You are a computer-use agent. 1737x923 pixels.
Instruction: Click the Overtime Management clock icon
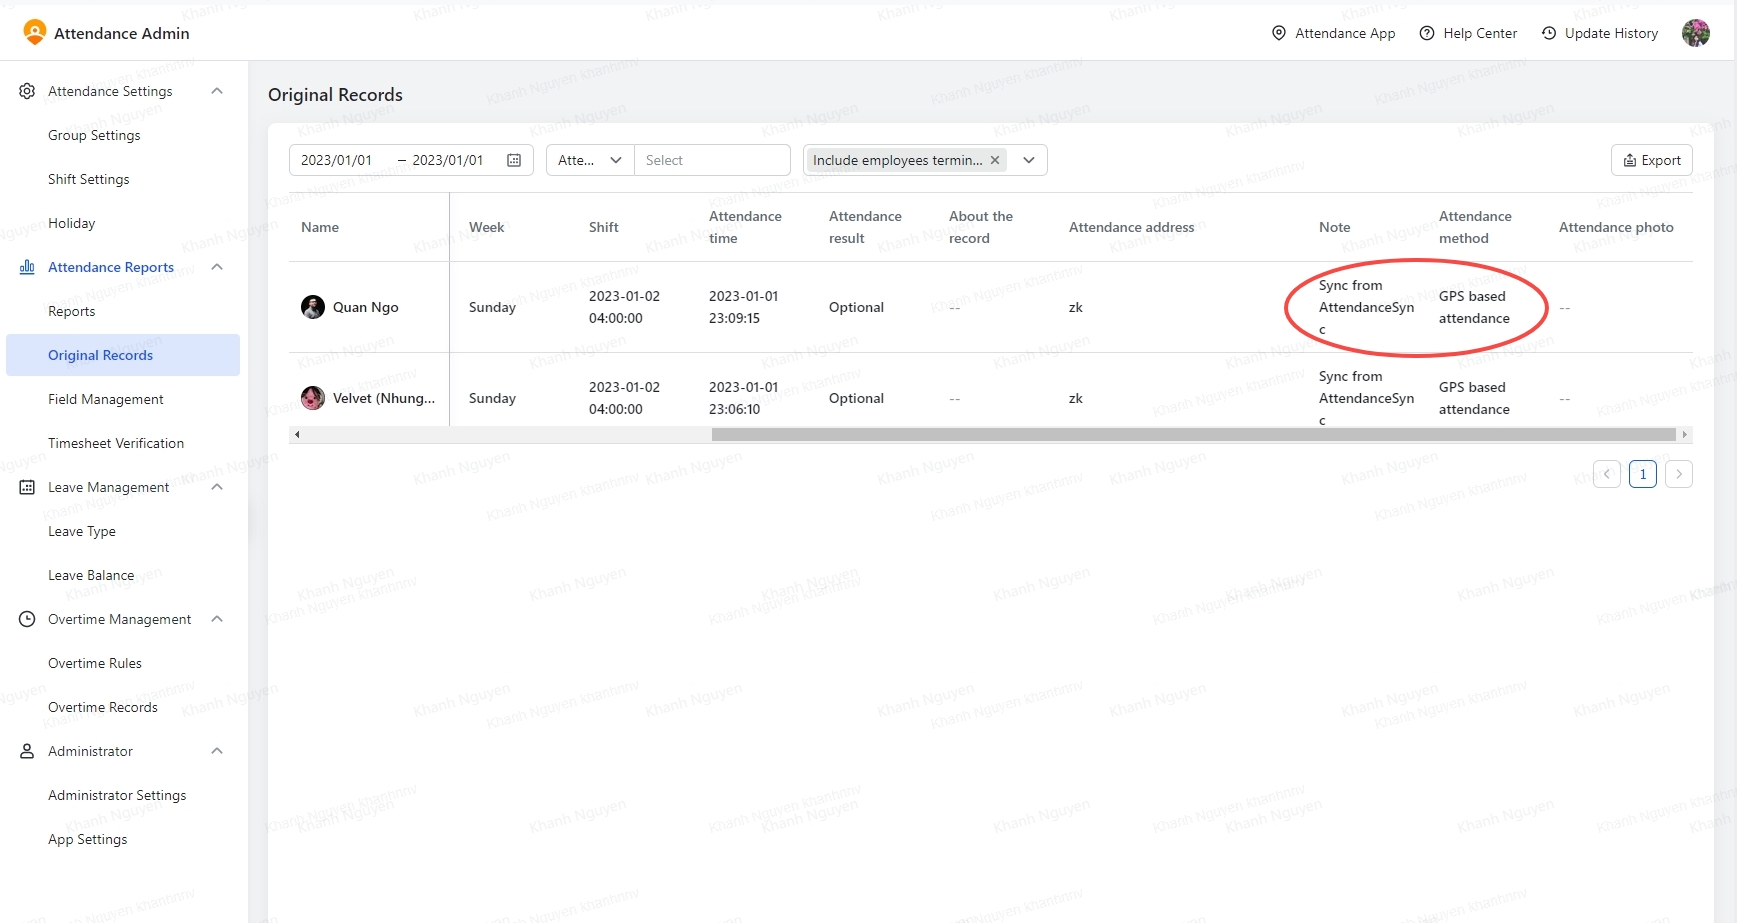pyautogui.click(x=26, y=619)
